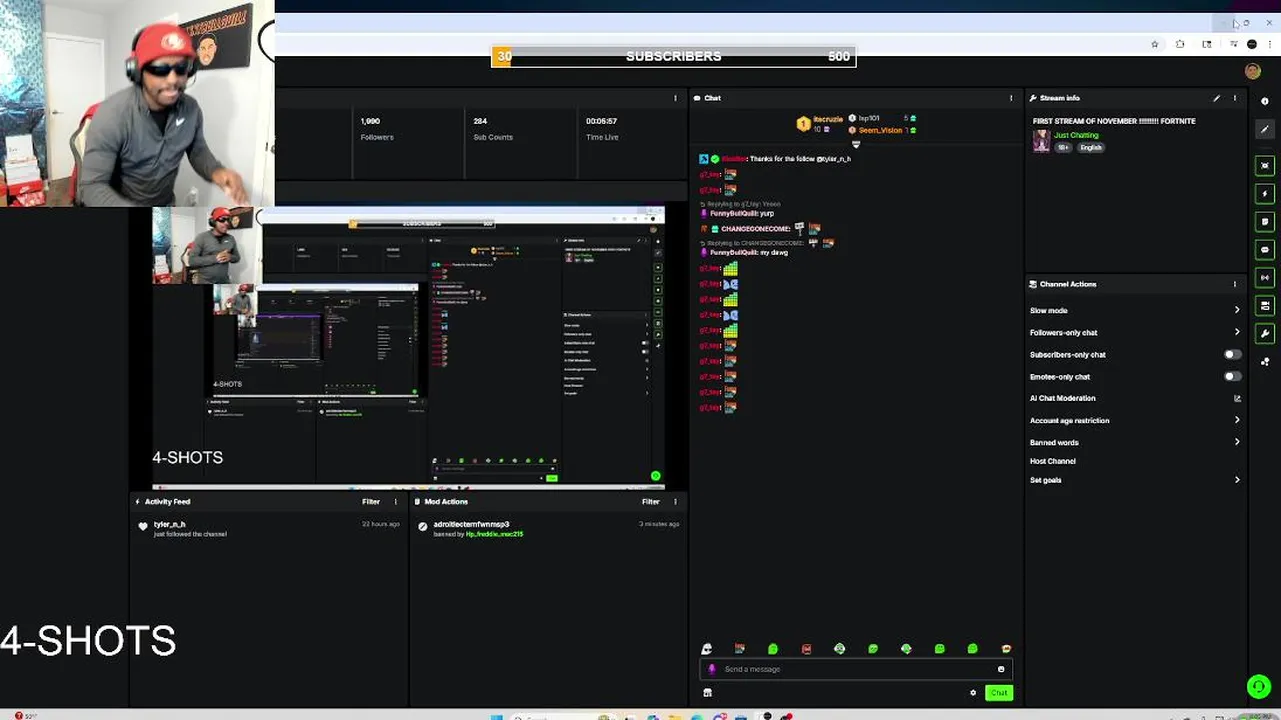
Task: Click the info icon in the right sidebar
Action: tap(1265, 101)
